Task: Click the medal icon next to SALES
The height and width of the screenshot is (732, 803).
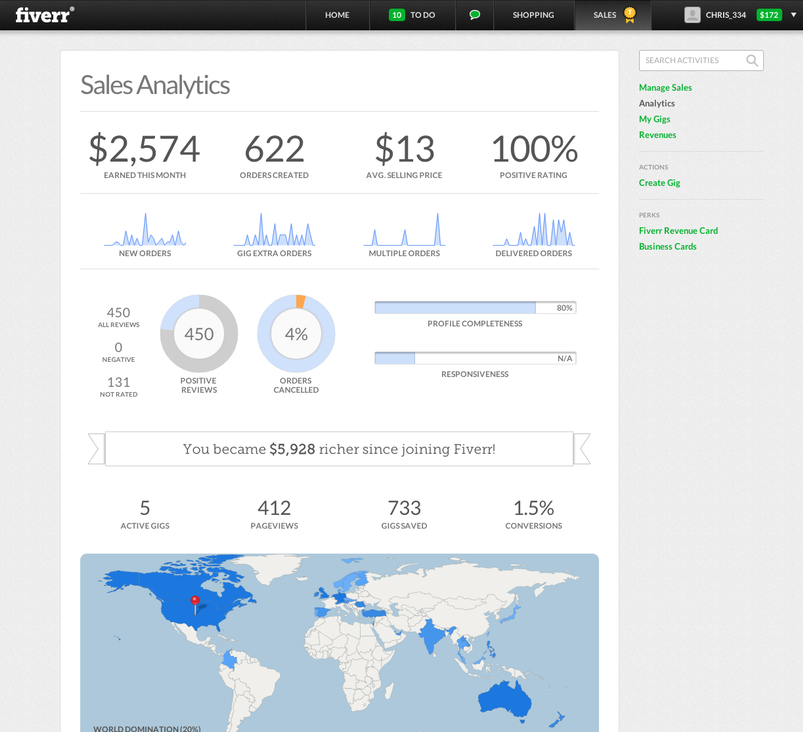Action: [630, 14]
